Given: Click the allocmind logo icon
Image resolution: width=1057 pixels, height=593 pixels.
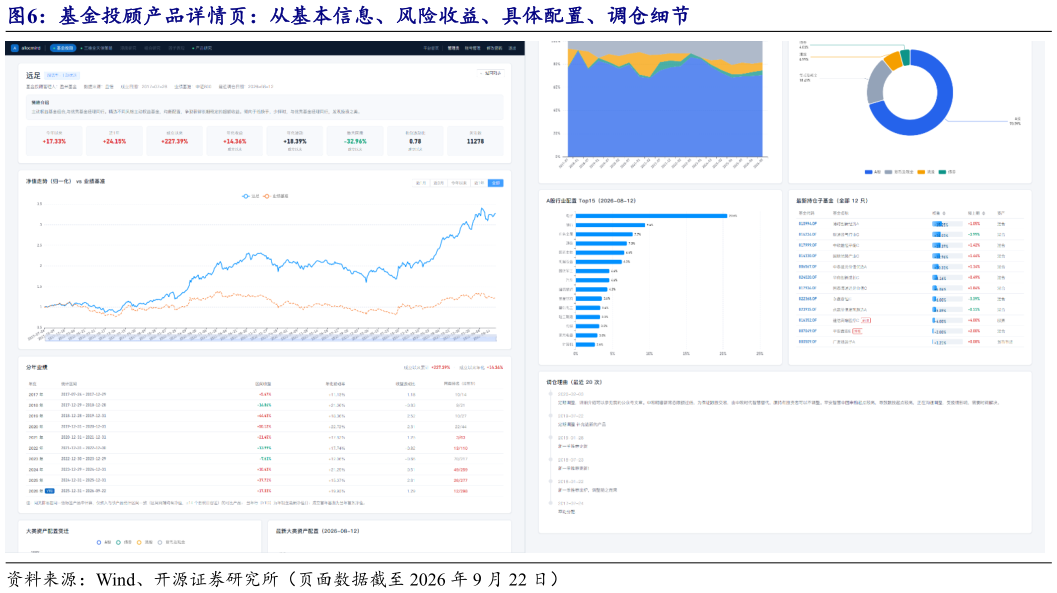Looking at the screenshot, I should tap(15, 48).
